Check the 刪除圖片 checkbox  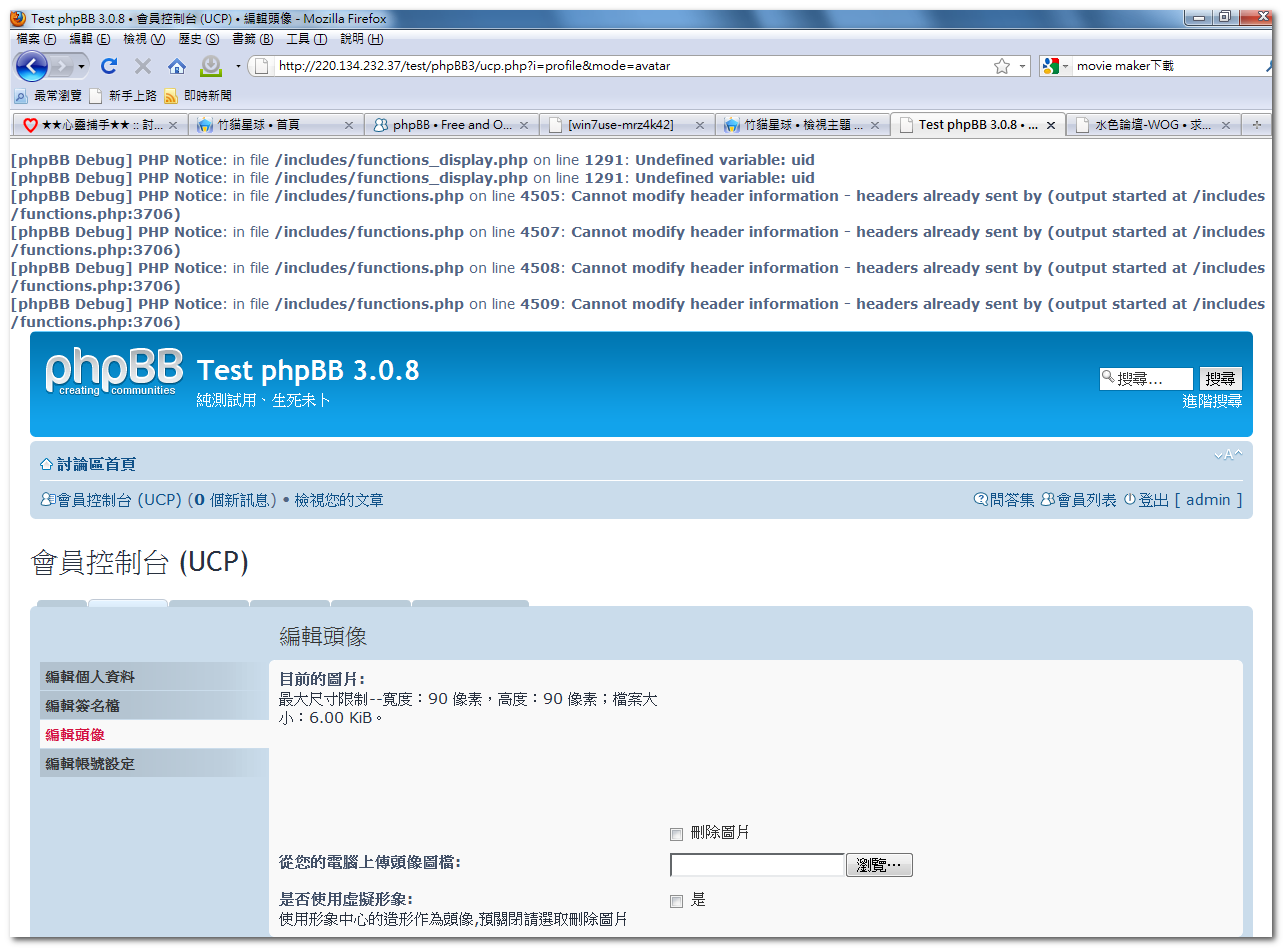[676, 834]
